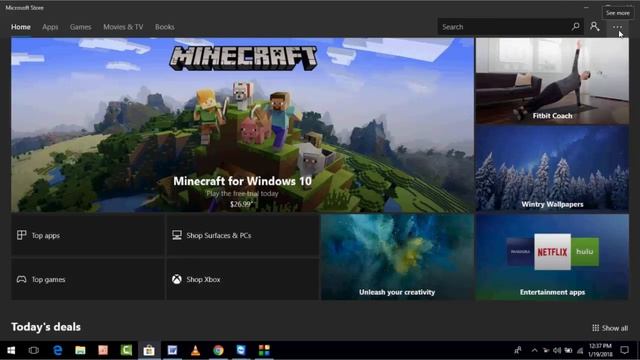
Task: Click the battery tray icon
Action: click(568, 350)
